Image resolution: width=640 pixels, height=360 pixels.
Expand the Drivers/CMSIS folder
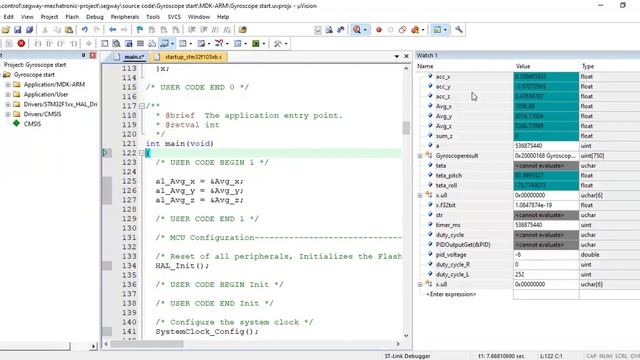tap(8, 114)
